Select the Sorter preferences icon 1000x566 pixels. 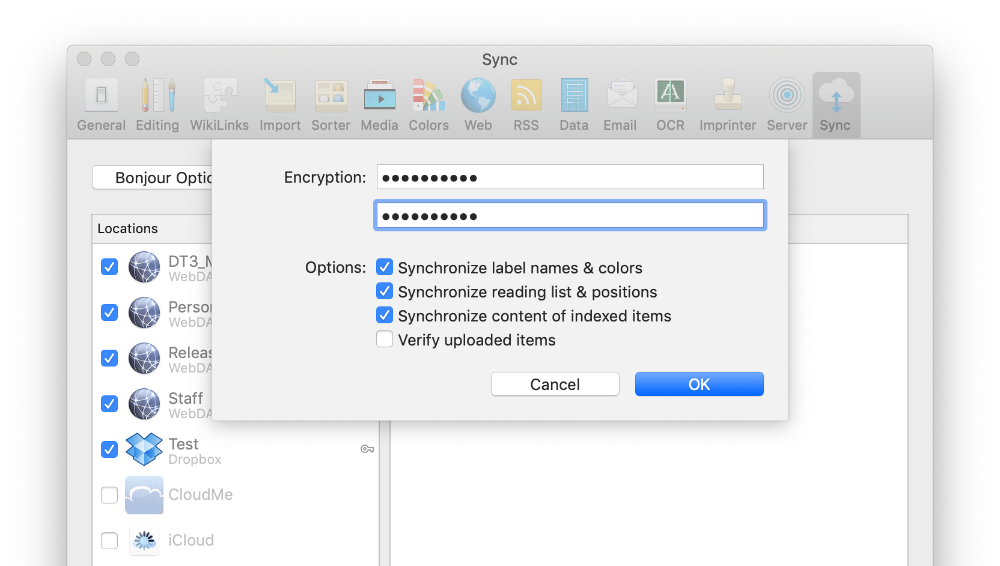[330, 105]
